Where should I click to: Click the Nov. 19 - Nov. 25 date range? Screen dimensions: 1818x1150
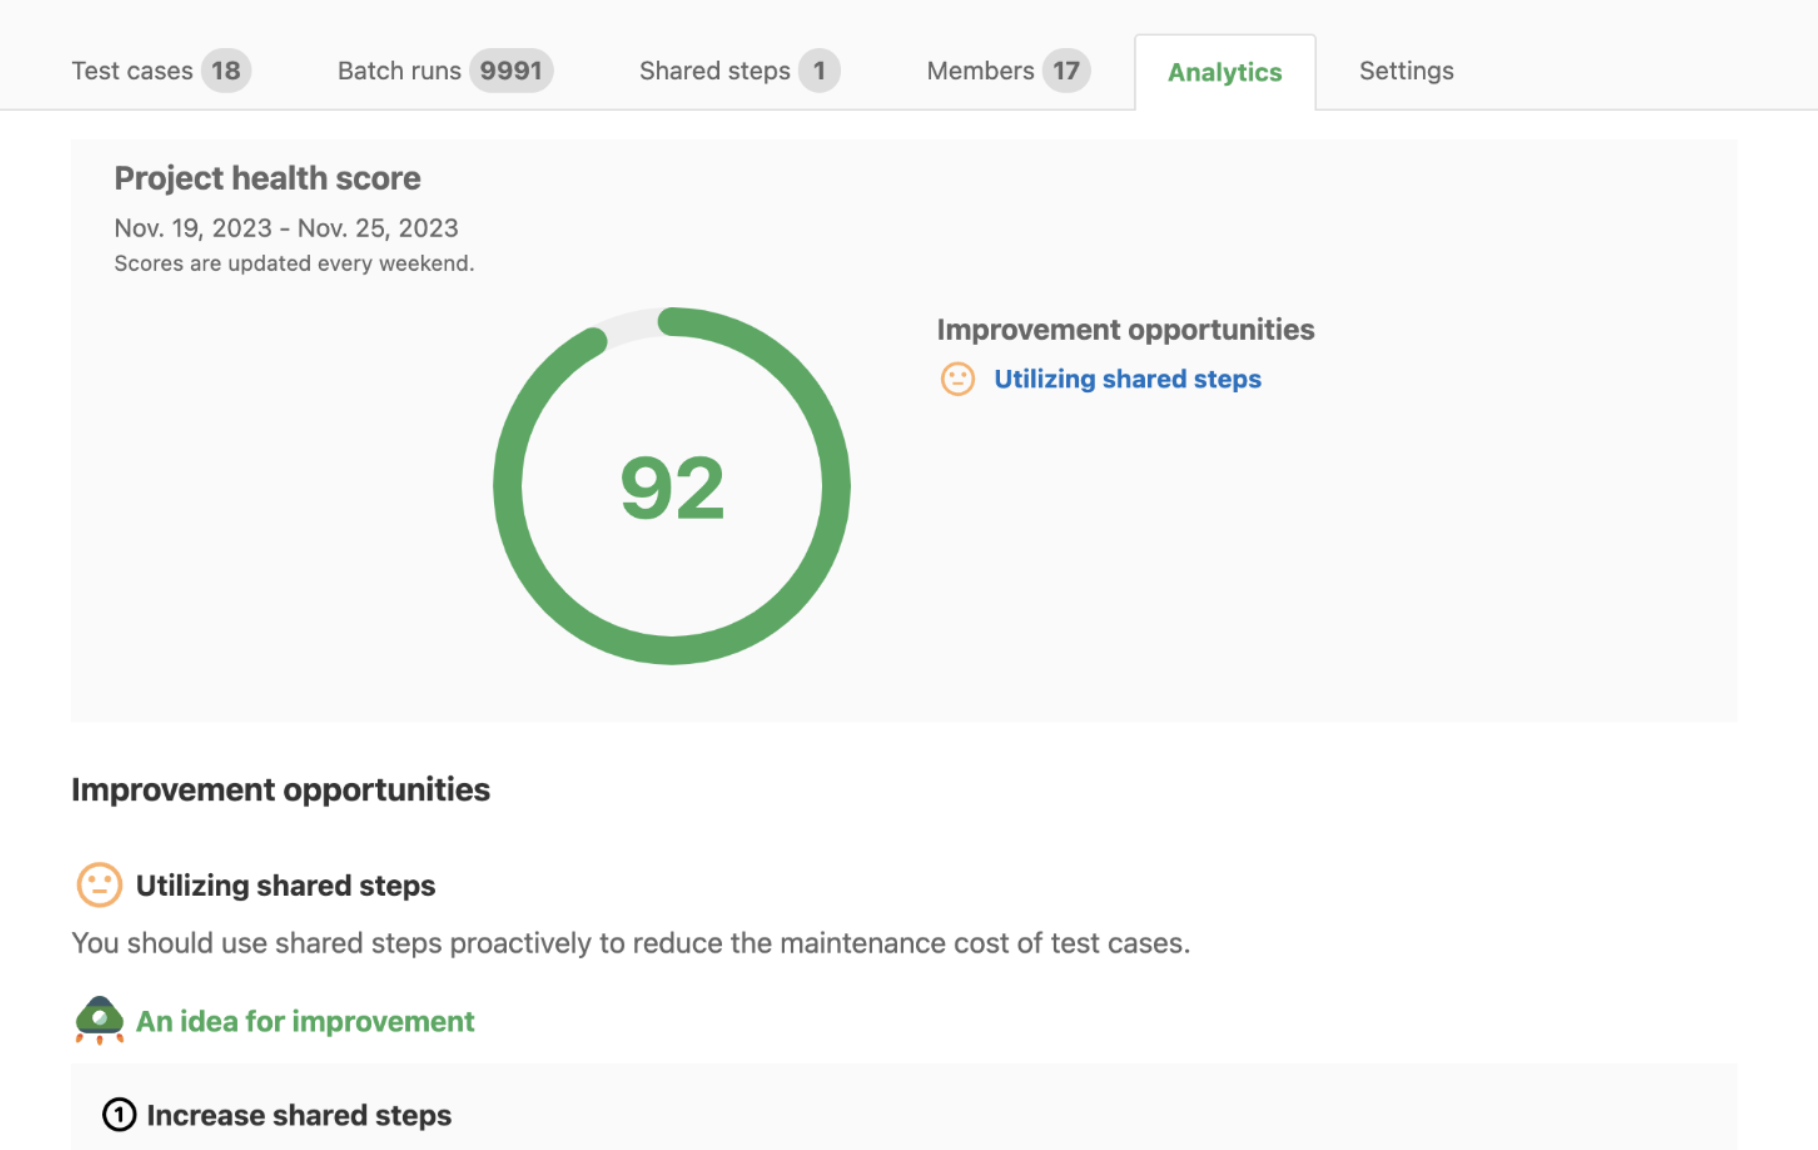286,228
